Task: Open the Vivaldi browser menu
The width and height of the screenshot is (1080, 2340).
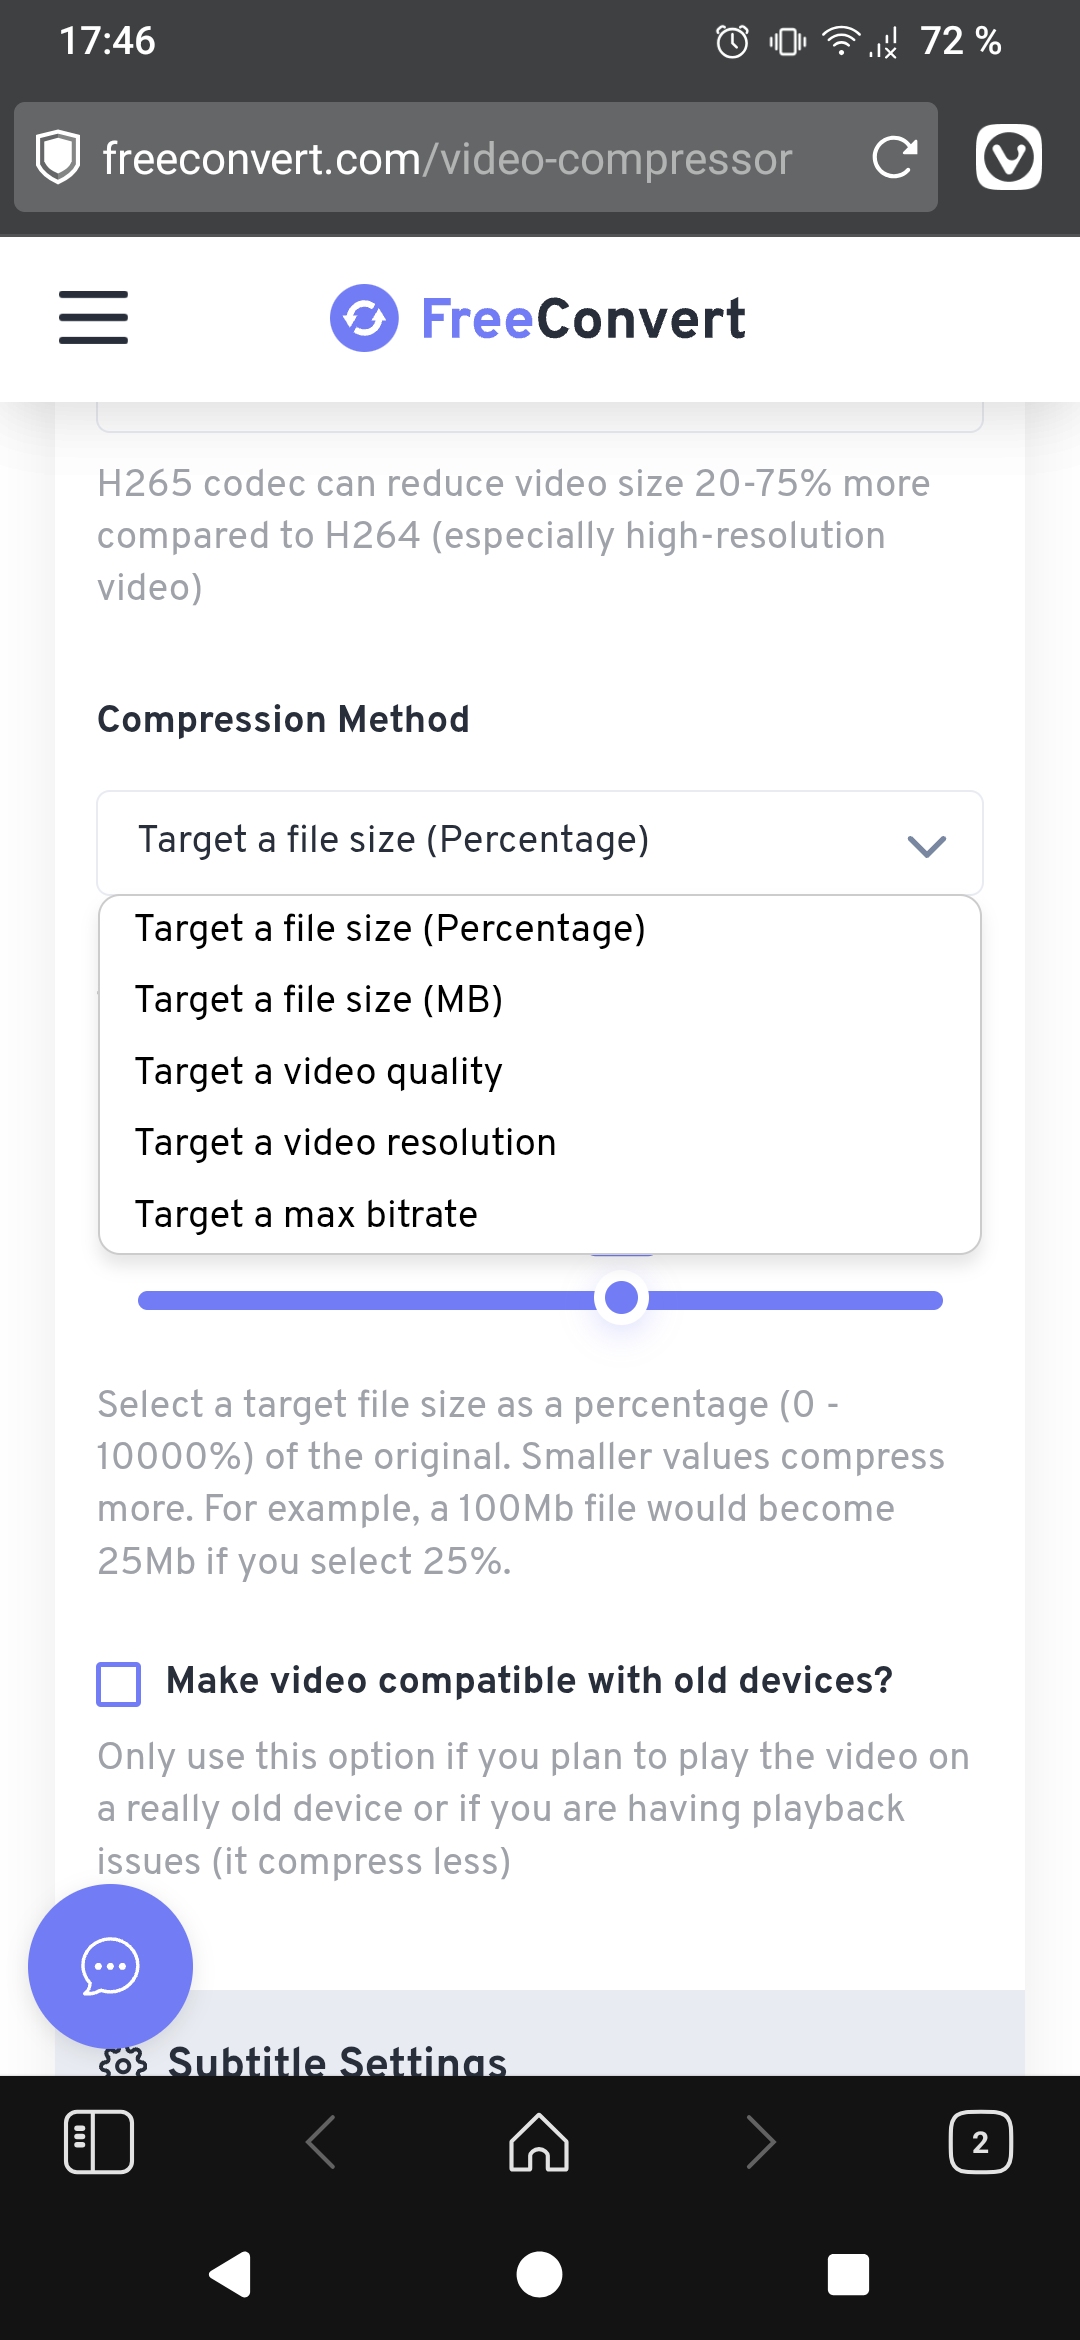Action: click(1008, 158)
